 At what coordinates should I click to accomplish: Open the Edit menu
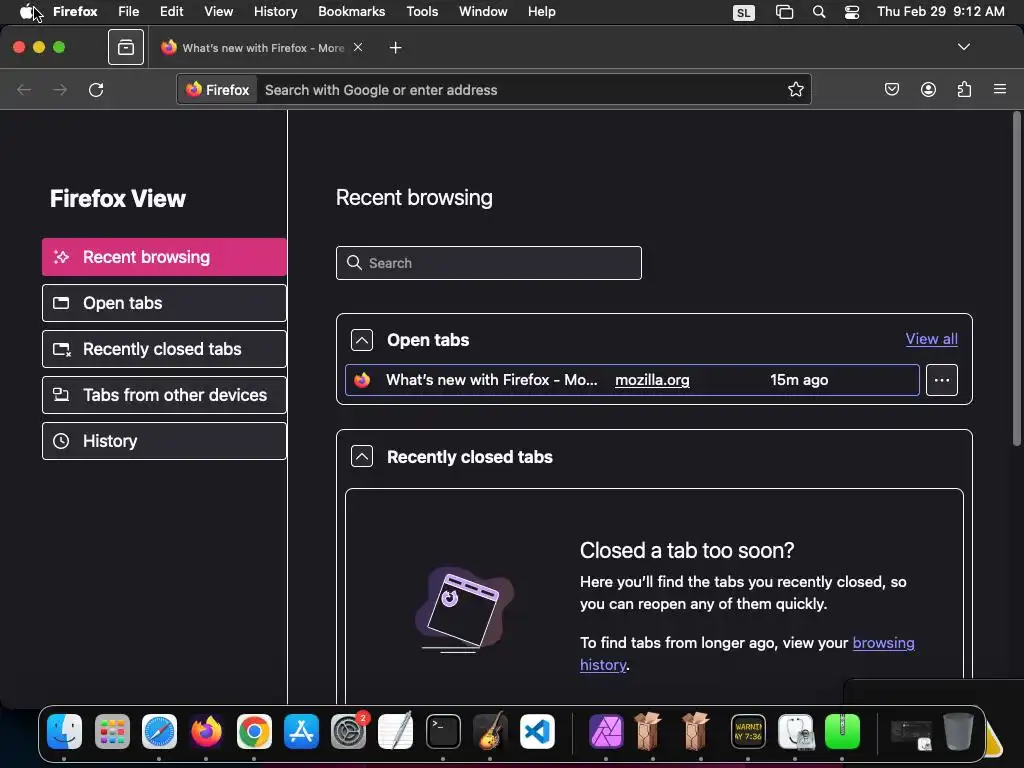click(171, 11)
